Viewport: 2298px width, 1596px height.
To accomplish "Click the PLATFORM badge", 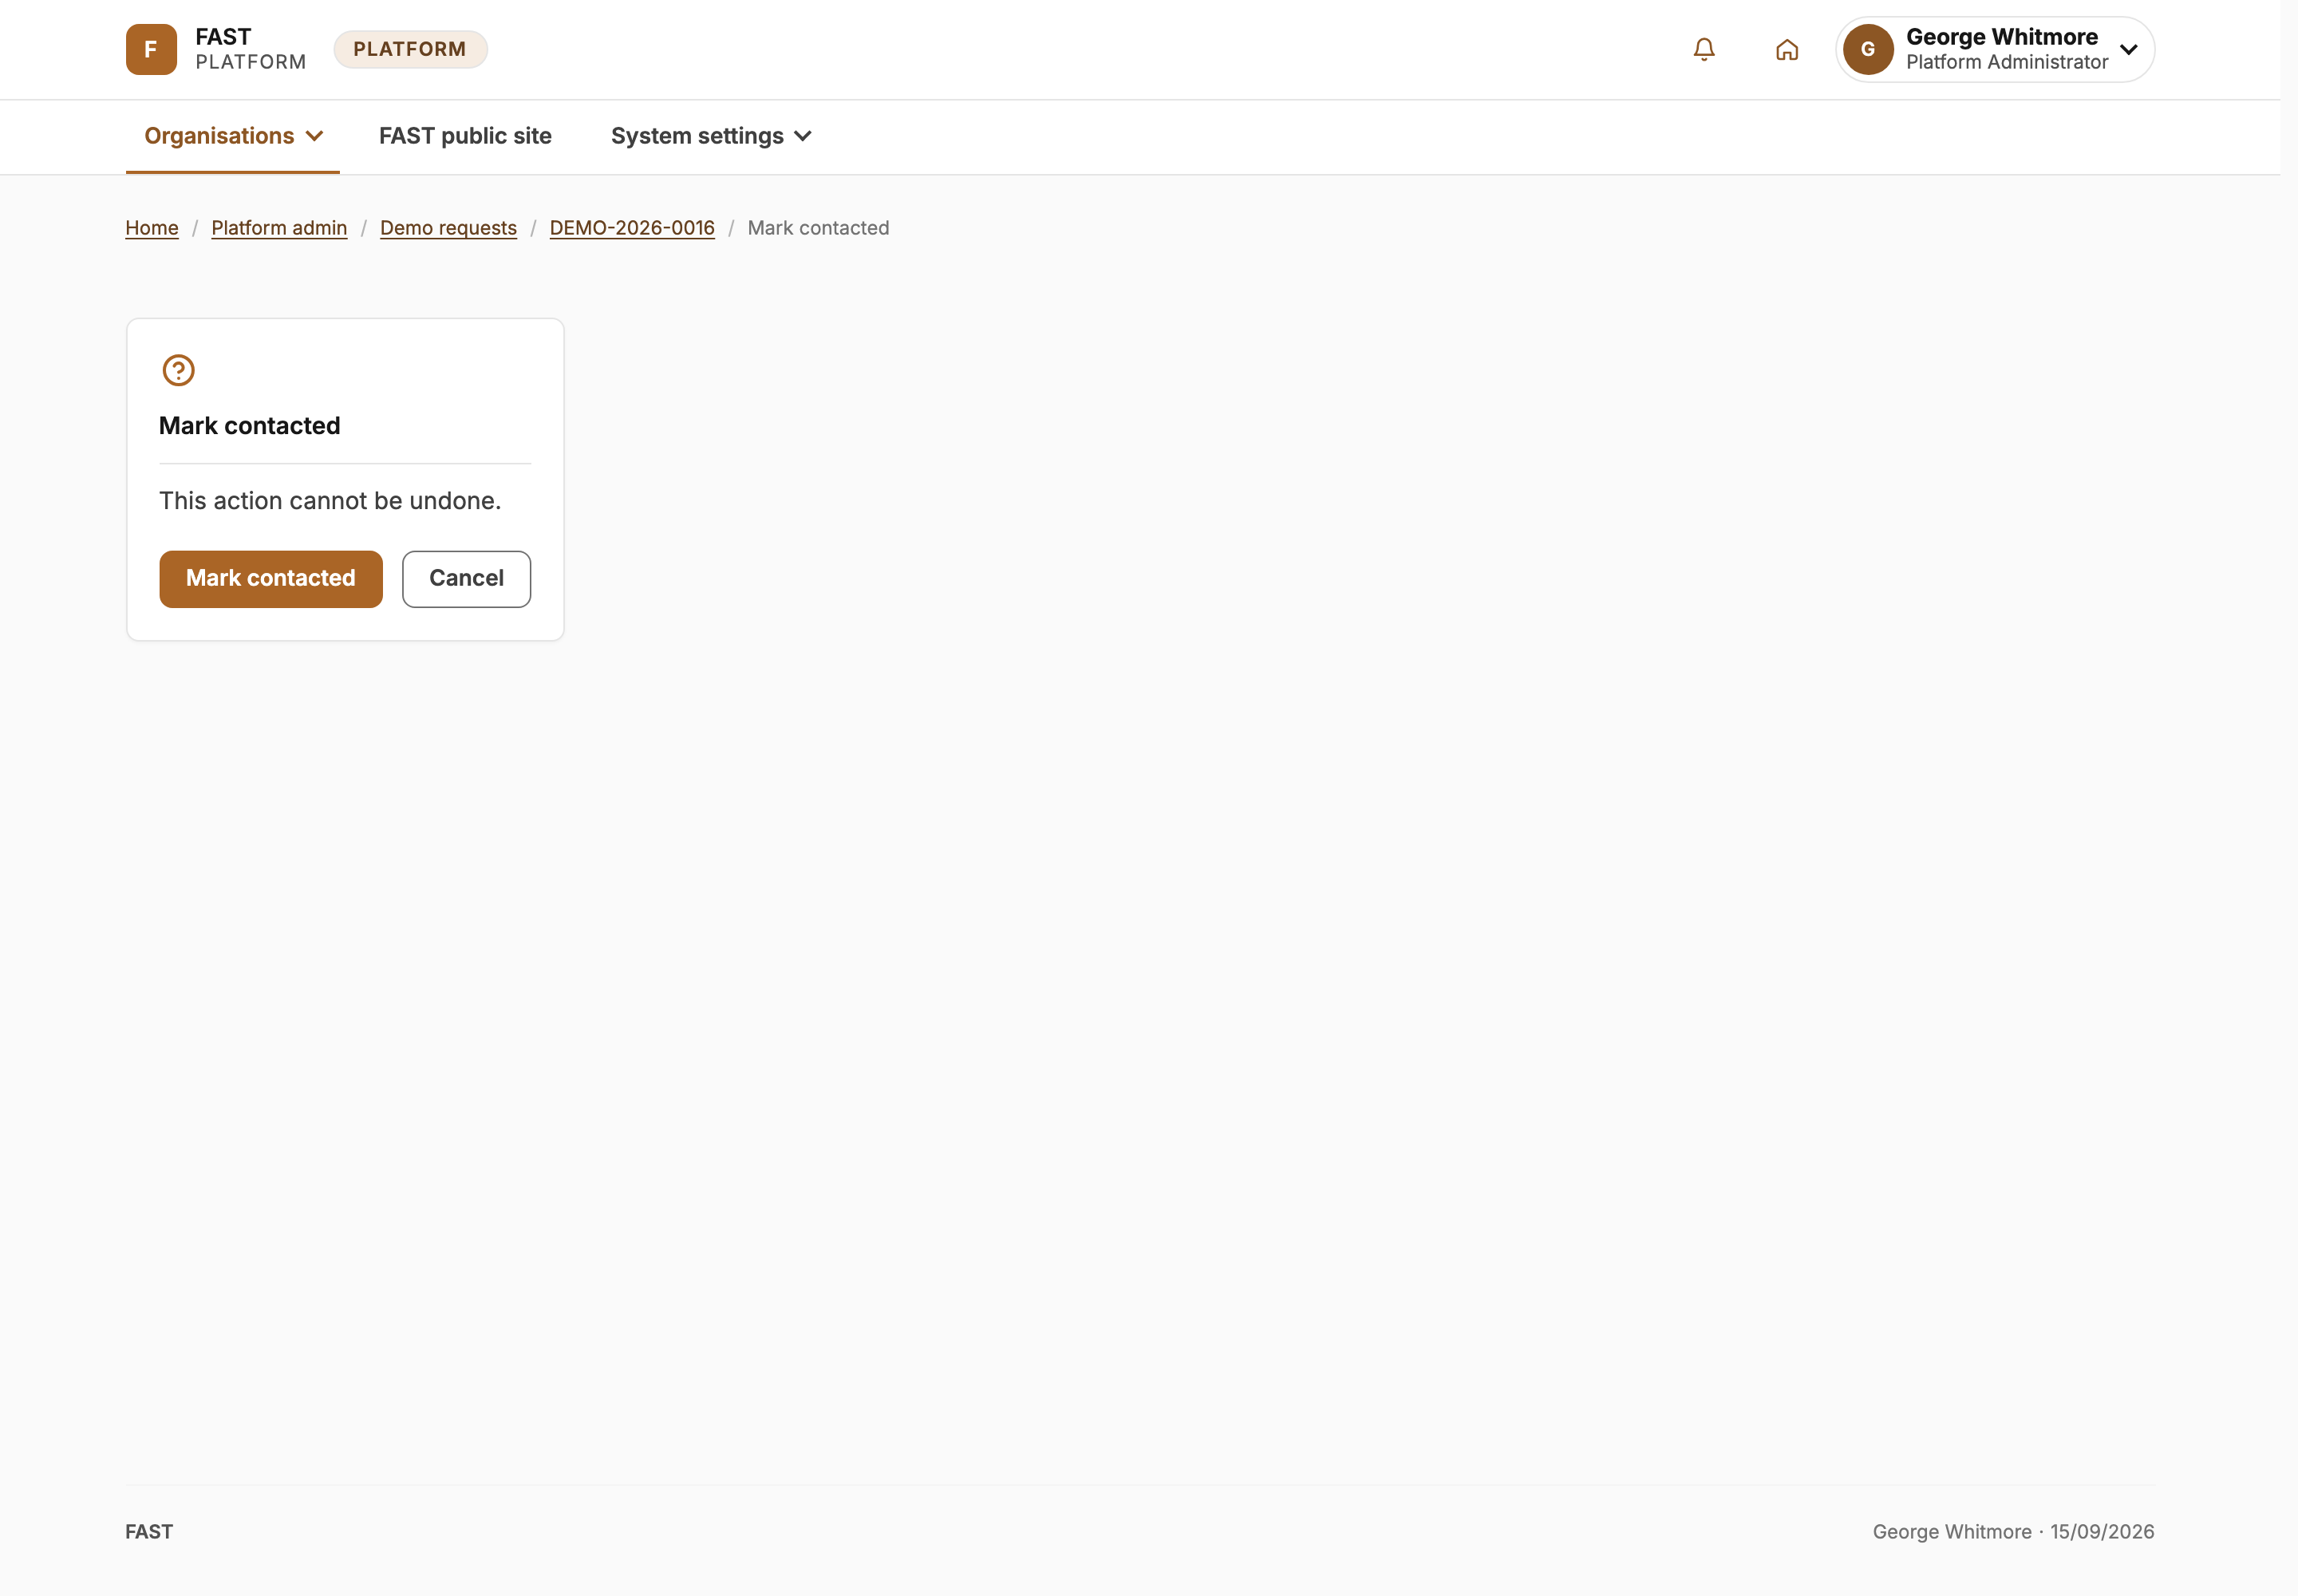I will click(410, 49).
